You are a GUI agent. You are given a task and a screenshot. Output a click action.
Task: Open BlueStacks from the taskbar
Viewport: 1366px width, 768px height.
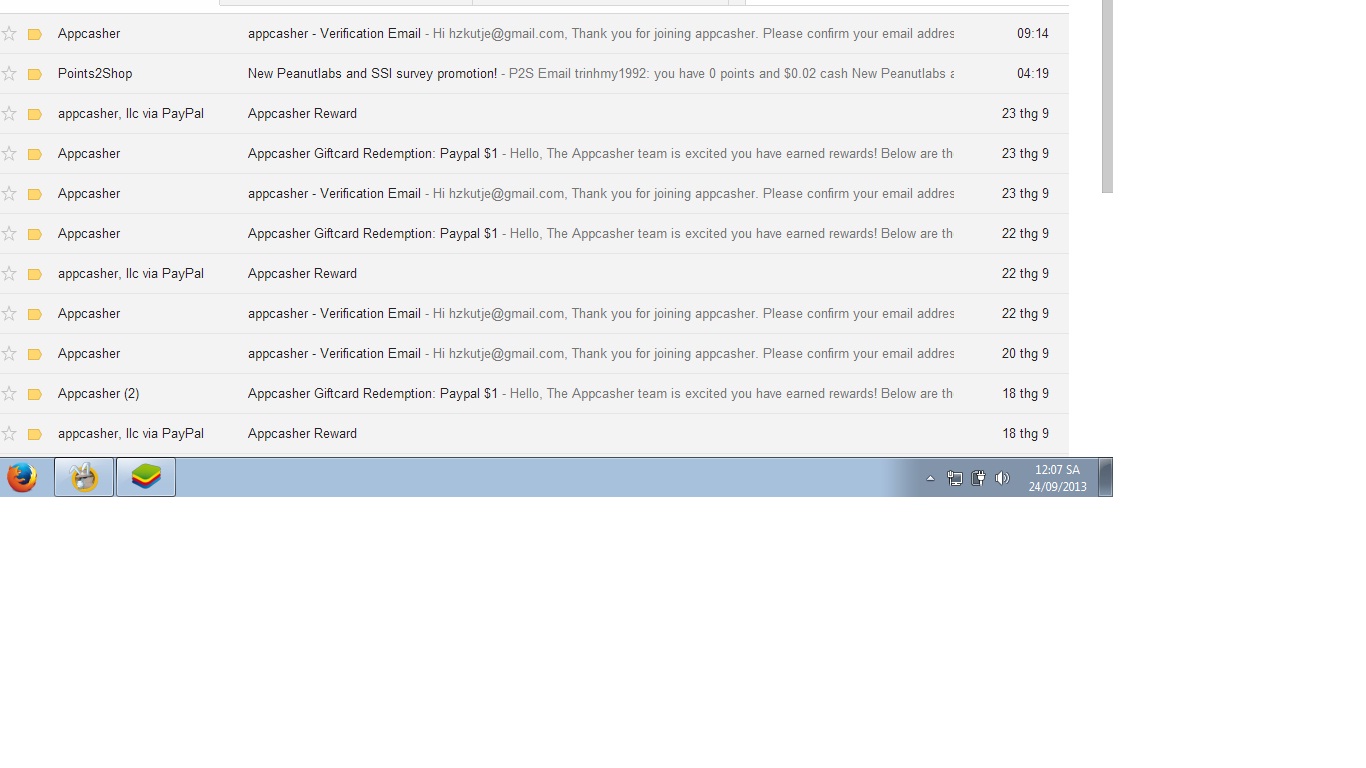click(146, 478)
